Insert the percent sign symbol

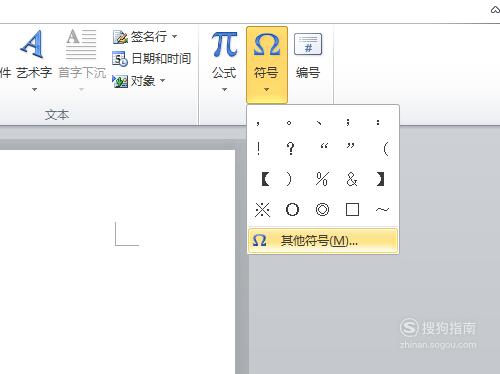[x=322, y=179]
